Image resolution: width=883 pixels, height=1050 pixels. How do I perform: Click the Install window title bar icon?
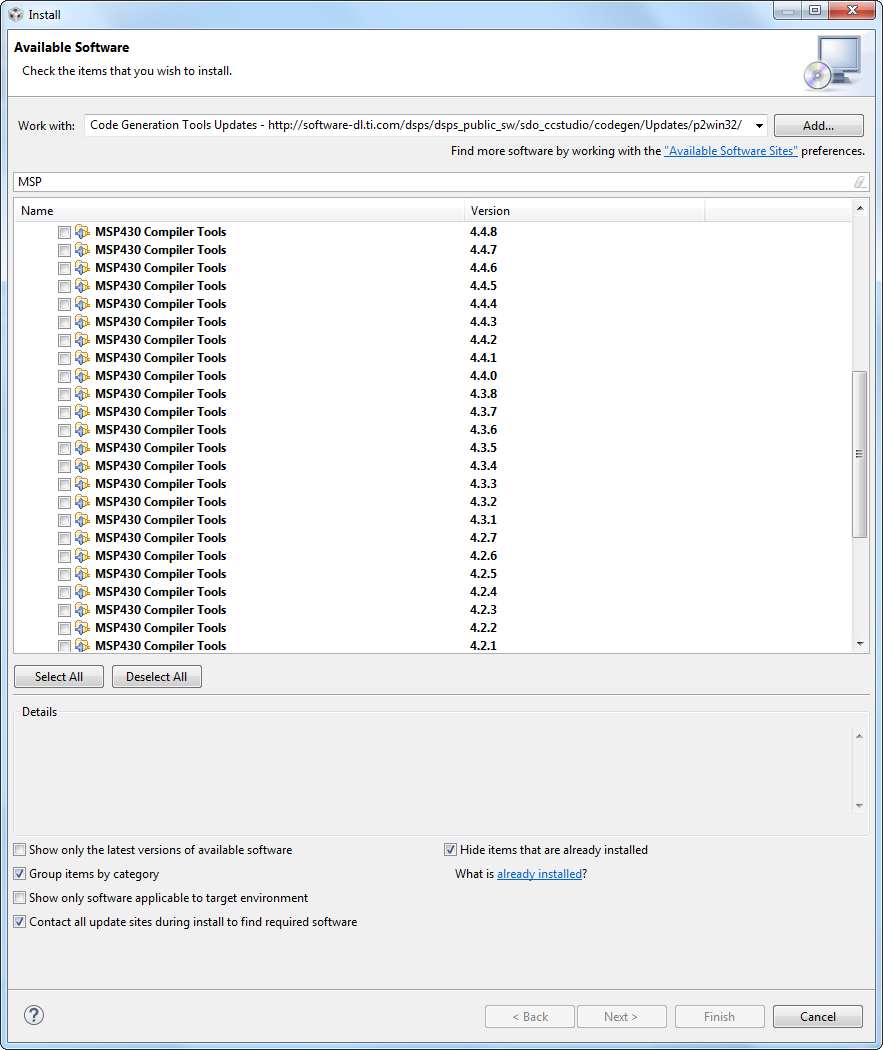(x=15, y=14)
